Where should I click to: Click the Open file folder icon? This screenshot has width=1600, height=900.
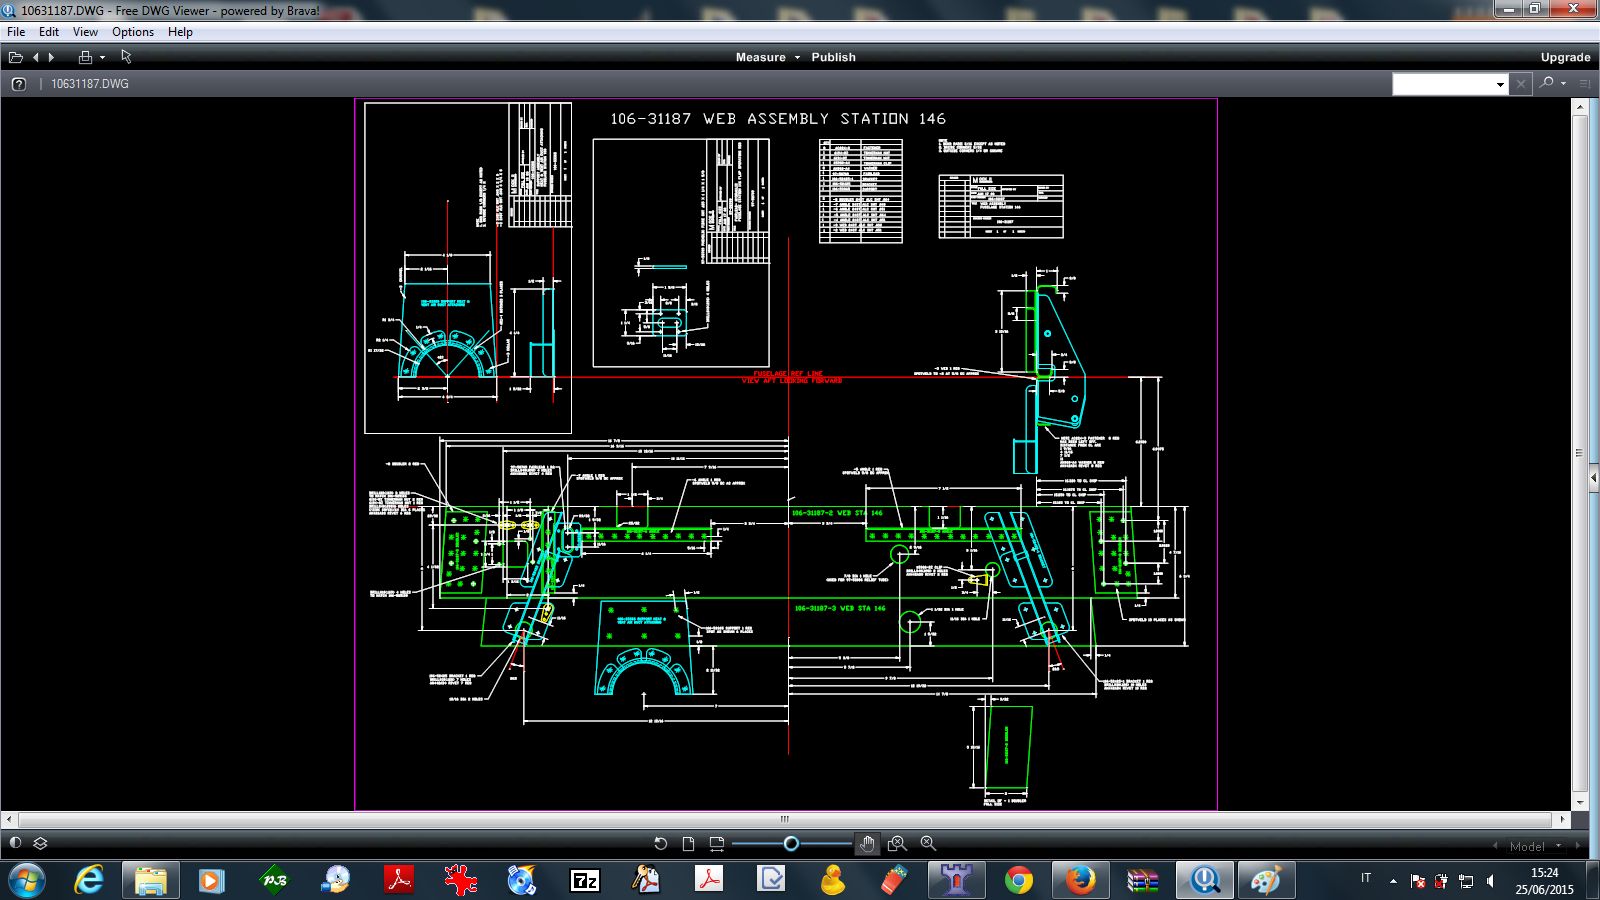[16, 57]
